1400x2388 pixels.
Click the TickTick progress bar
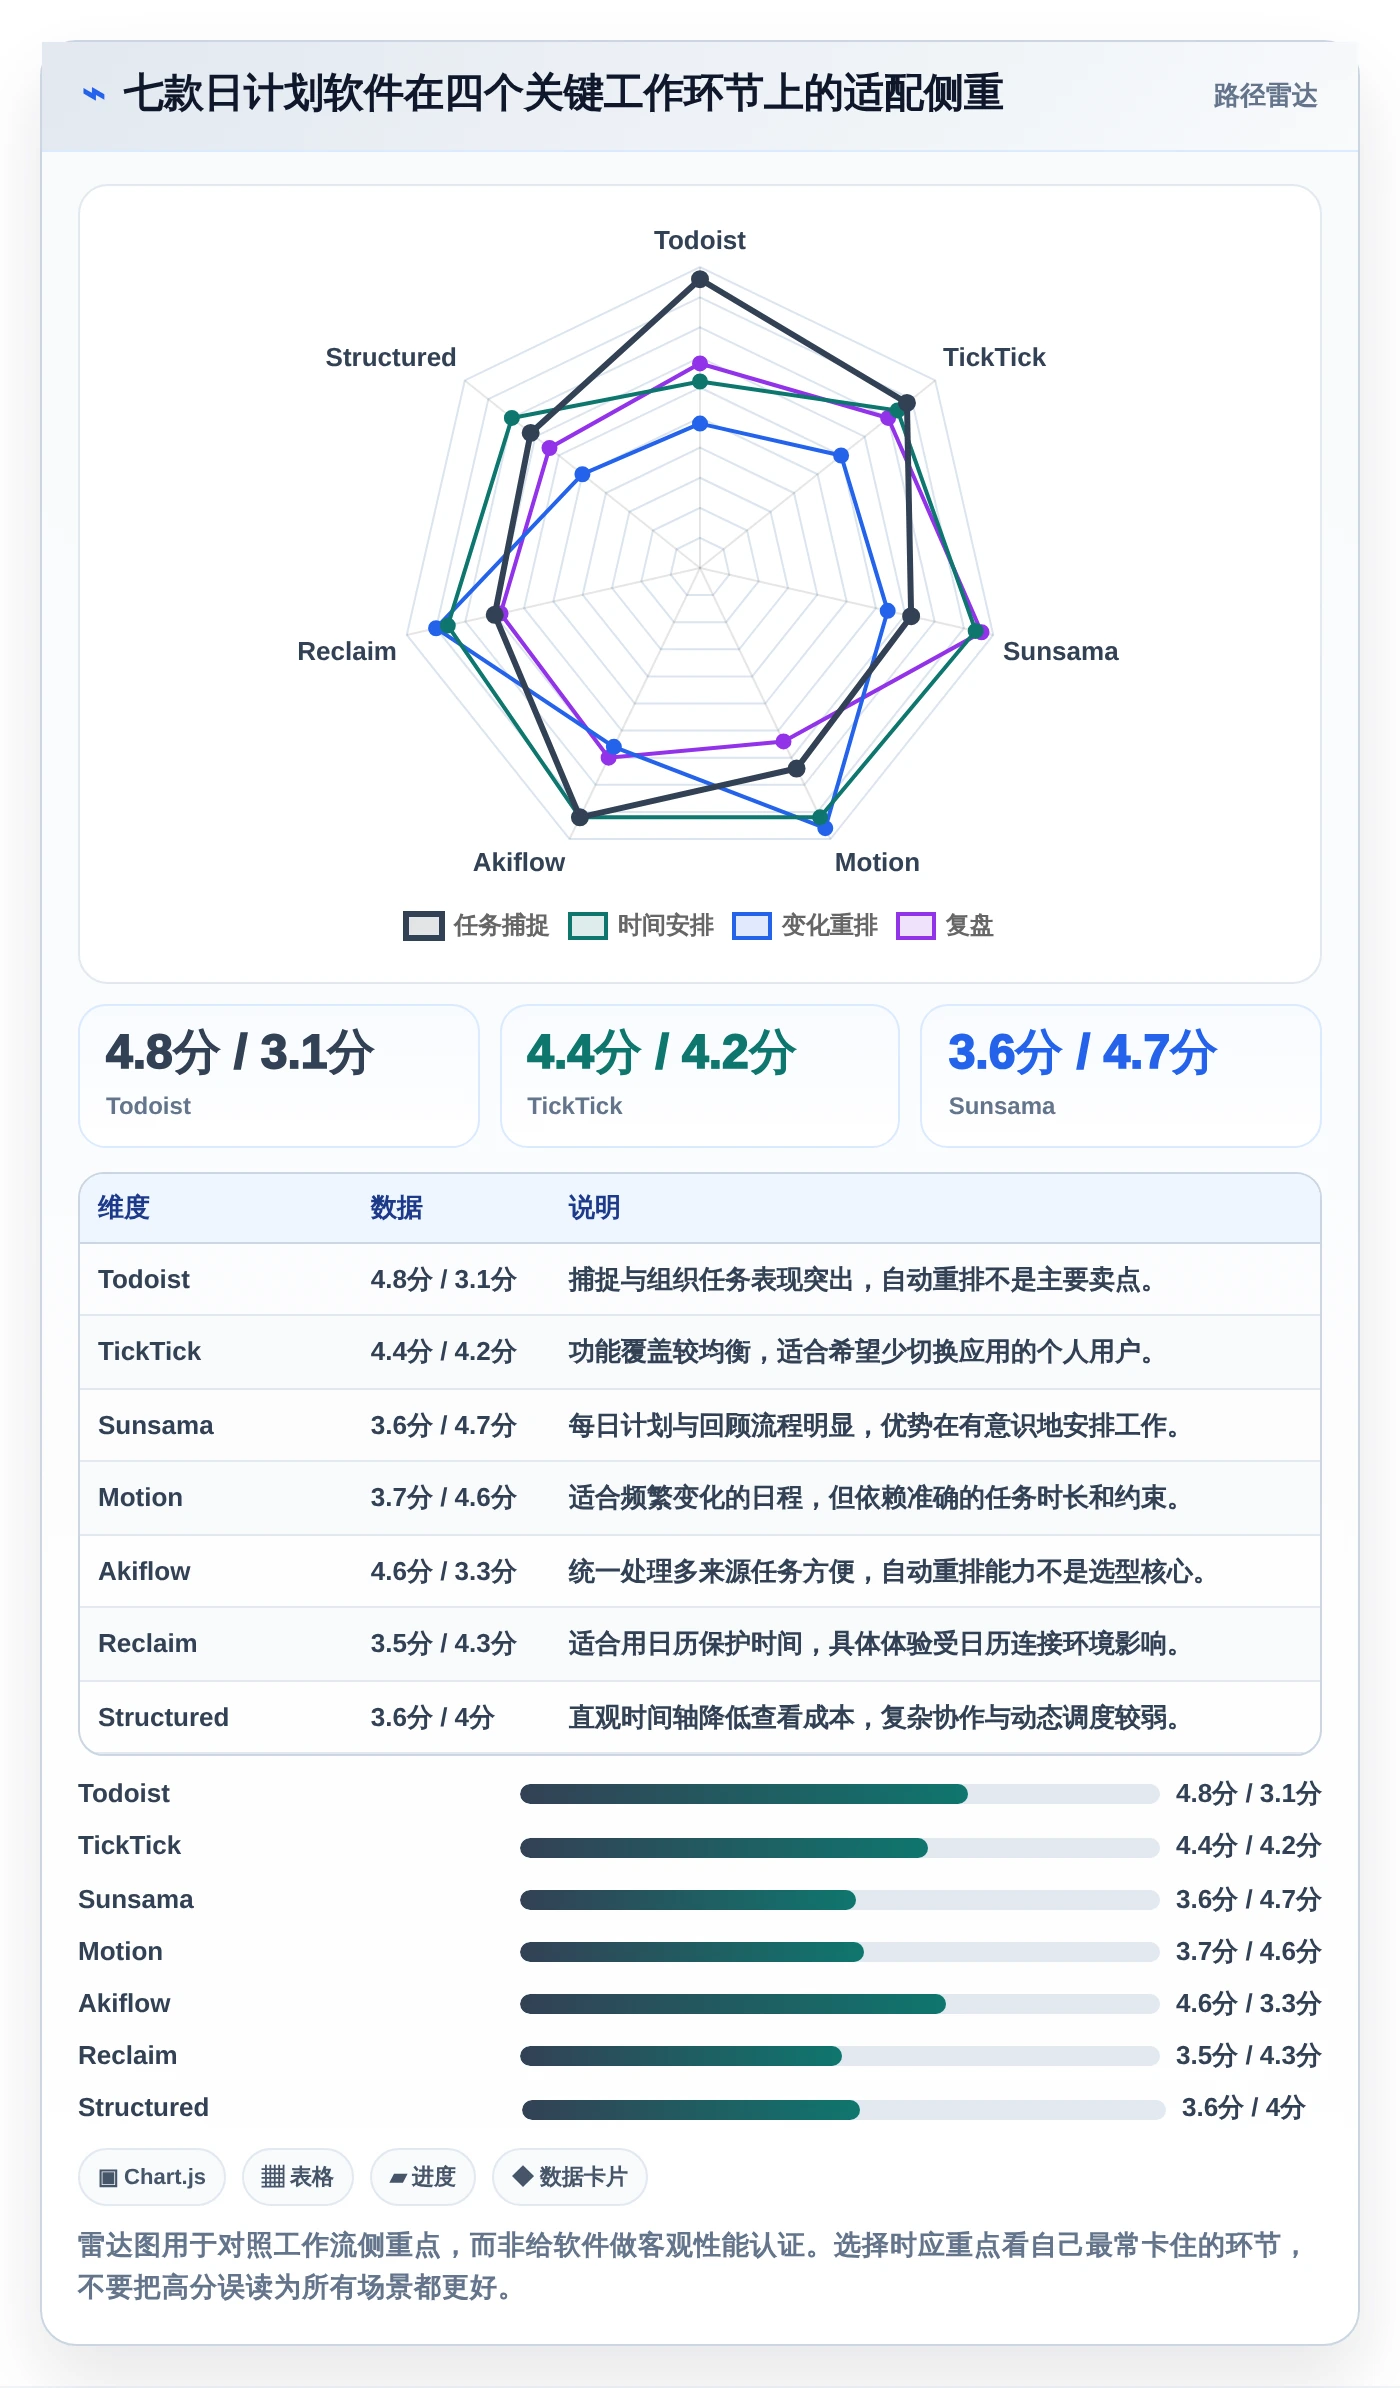click(x=840, y=1848)
